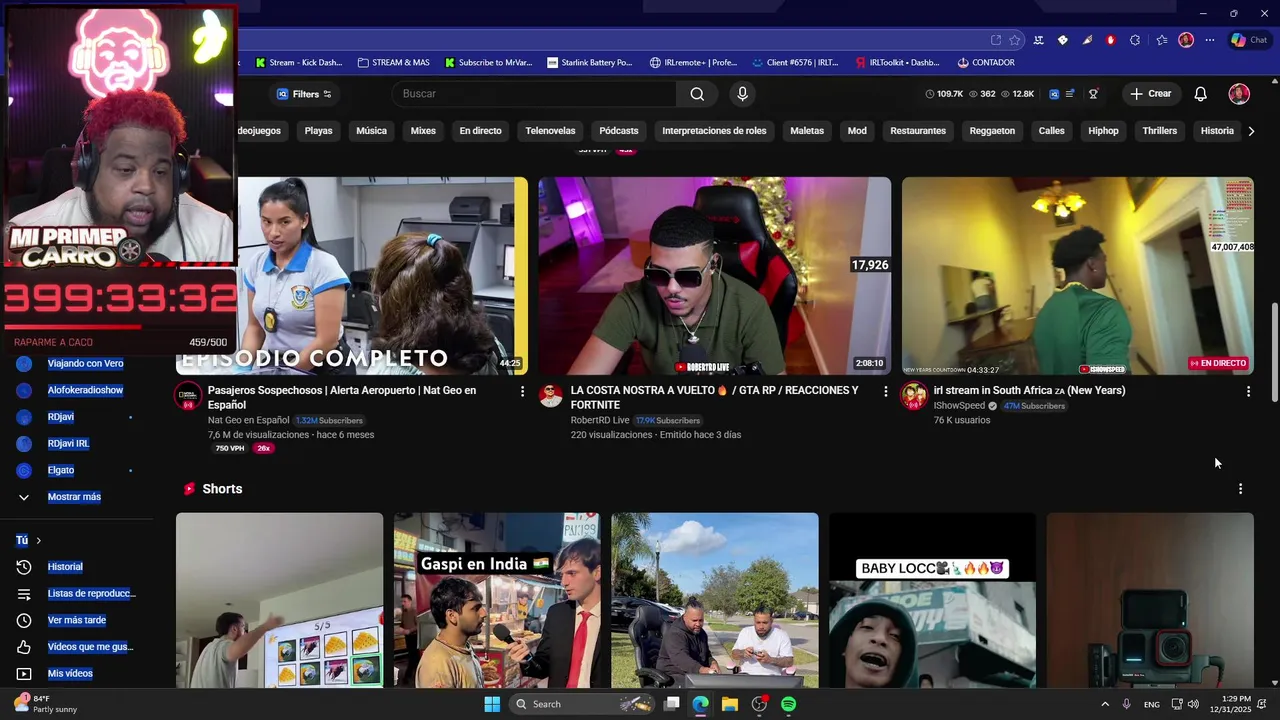Open the trophy achievements icon

click(1093, 94)
